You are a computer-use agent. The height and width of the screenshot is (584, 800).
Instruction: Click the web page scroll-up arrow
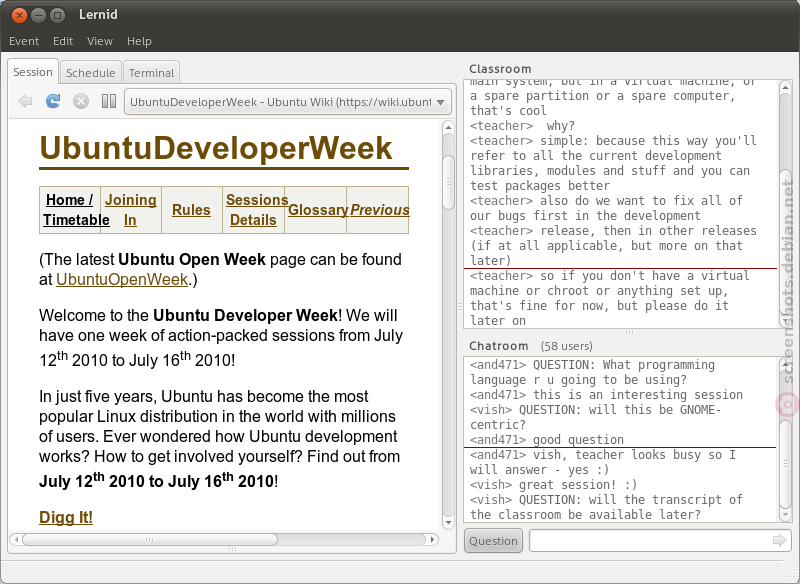click(448, 127)
